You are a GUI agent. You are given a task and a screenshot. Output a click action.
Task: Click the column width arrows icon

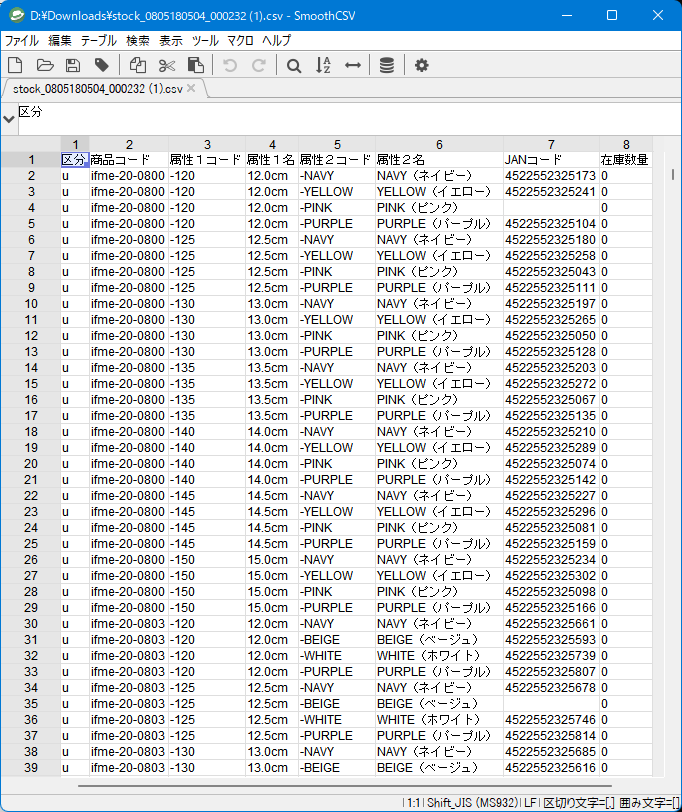pos(352,65)
